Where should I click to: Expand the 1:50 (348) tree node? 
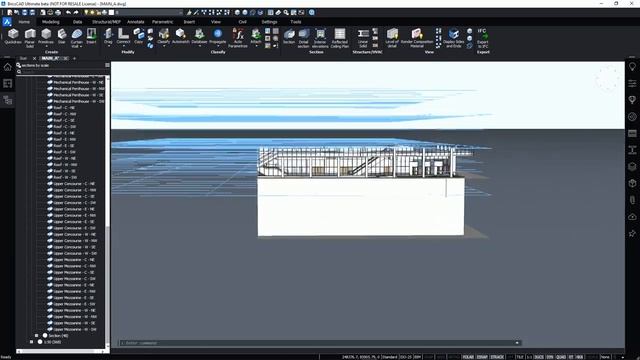point(31,342)
